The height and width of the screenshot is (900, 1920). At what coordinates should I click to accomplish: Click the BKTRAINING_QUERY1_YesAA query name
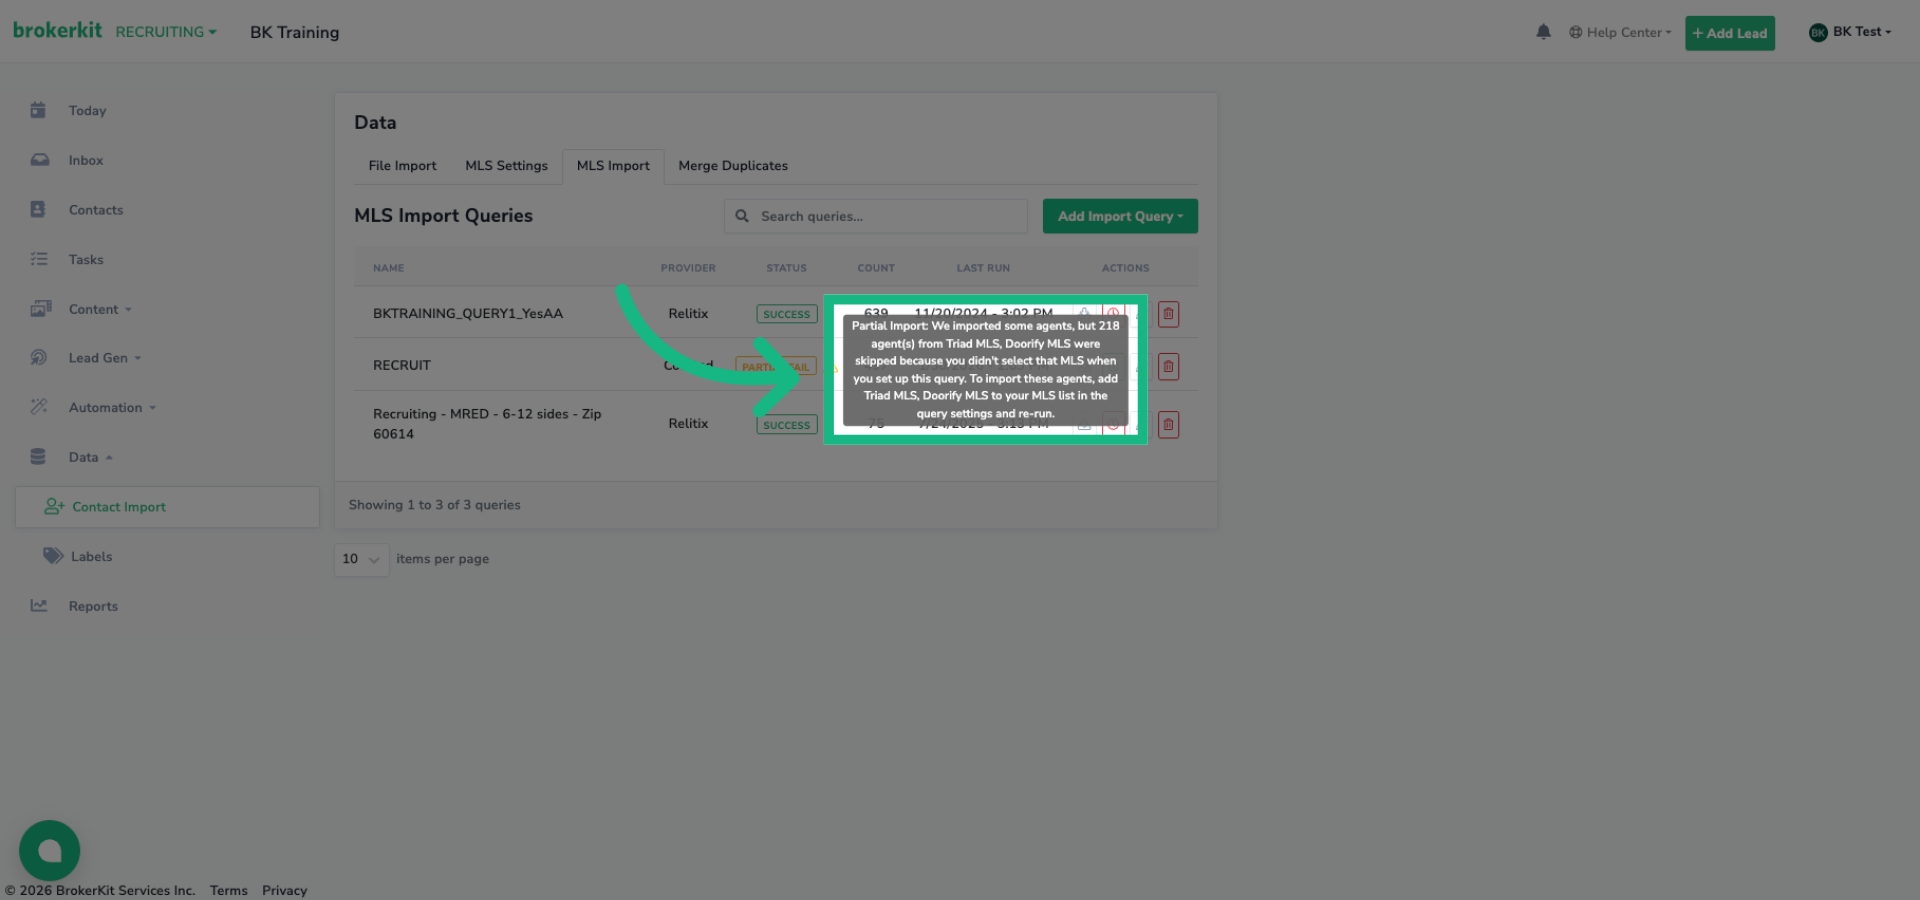[468, 313]
